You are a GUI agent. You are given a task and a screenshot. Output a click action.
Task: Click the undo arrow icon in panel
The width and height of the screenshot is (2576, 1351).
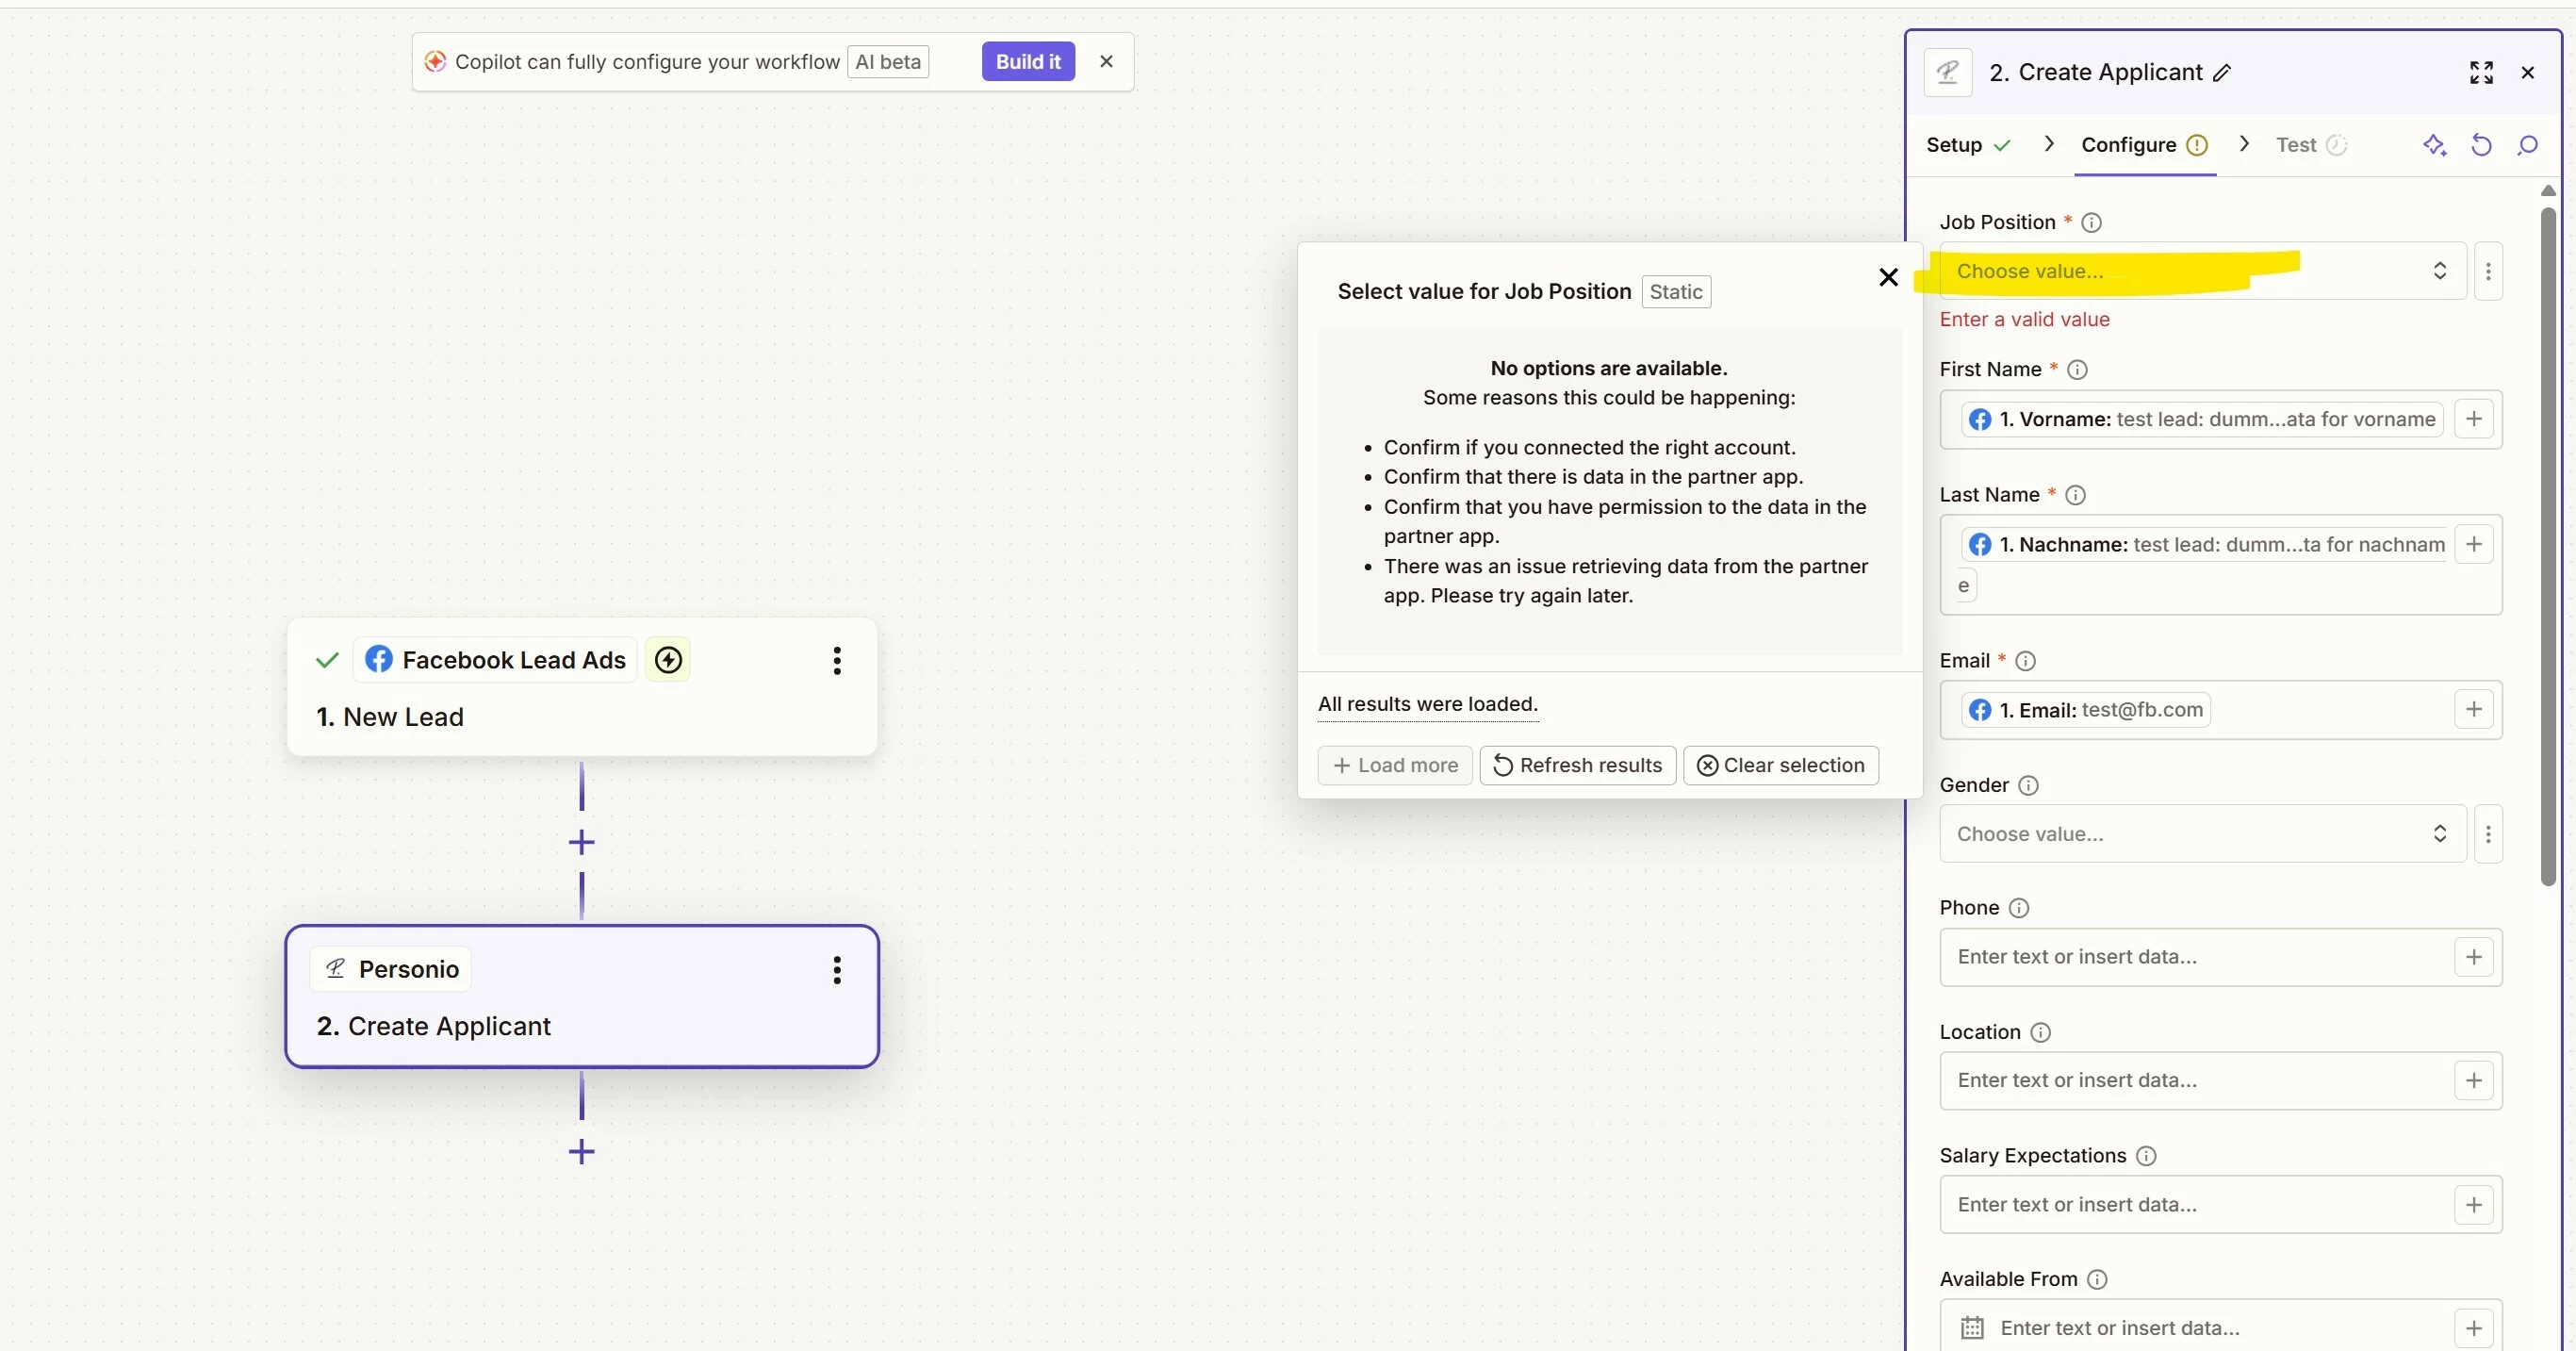point(2481,145)
